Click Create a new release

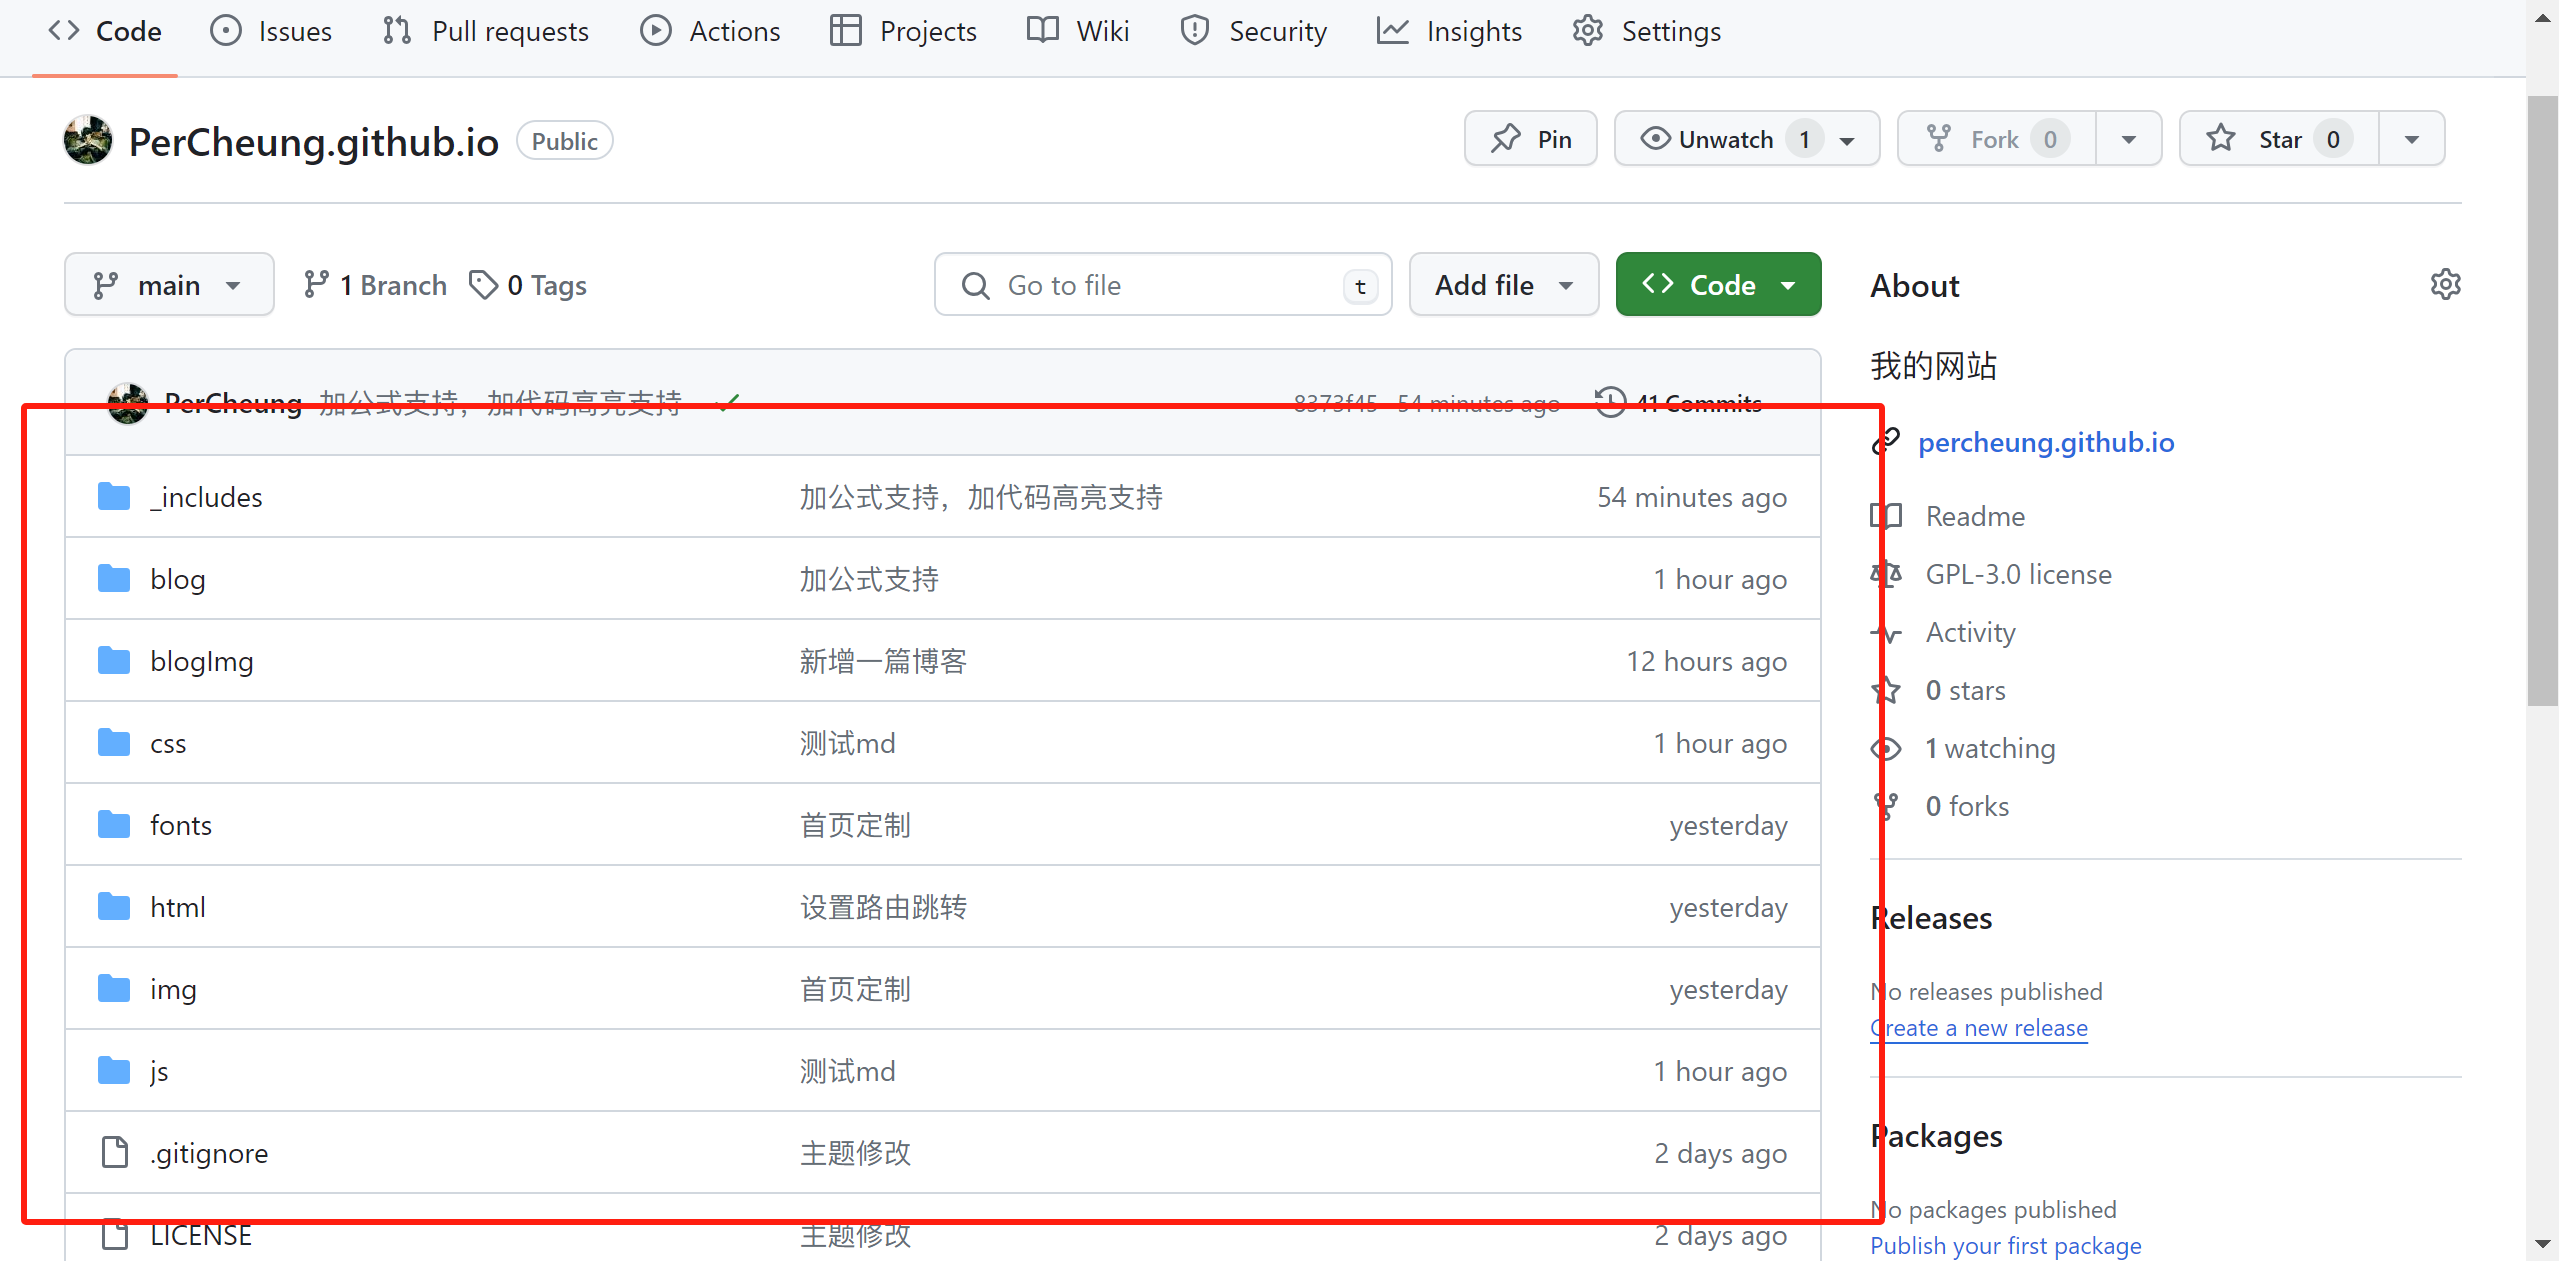(1979, 1028)
